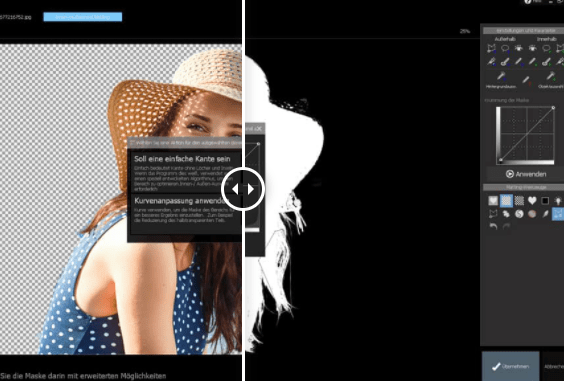
Task: Select the green-marked brush tool
Action: tap(546, 62)
